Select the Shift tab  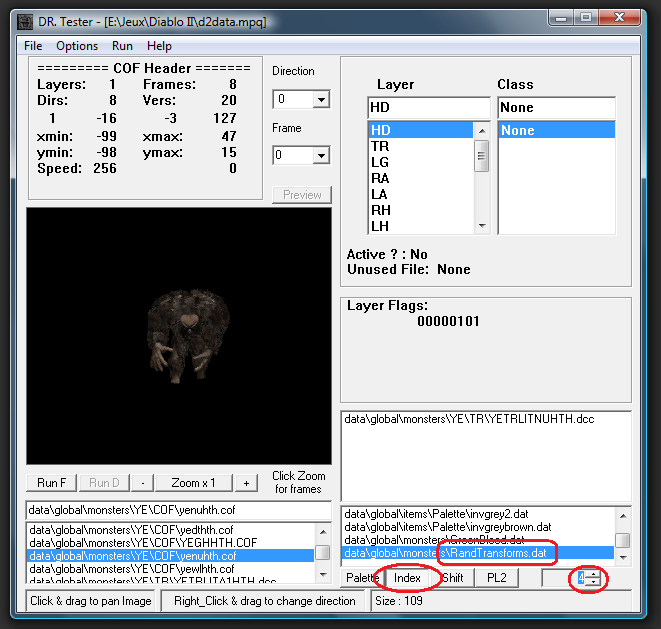(x=453, y=578)
